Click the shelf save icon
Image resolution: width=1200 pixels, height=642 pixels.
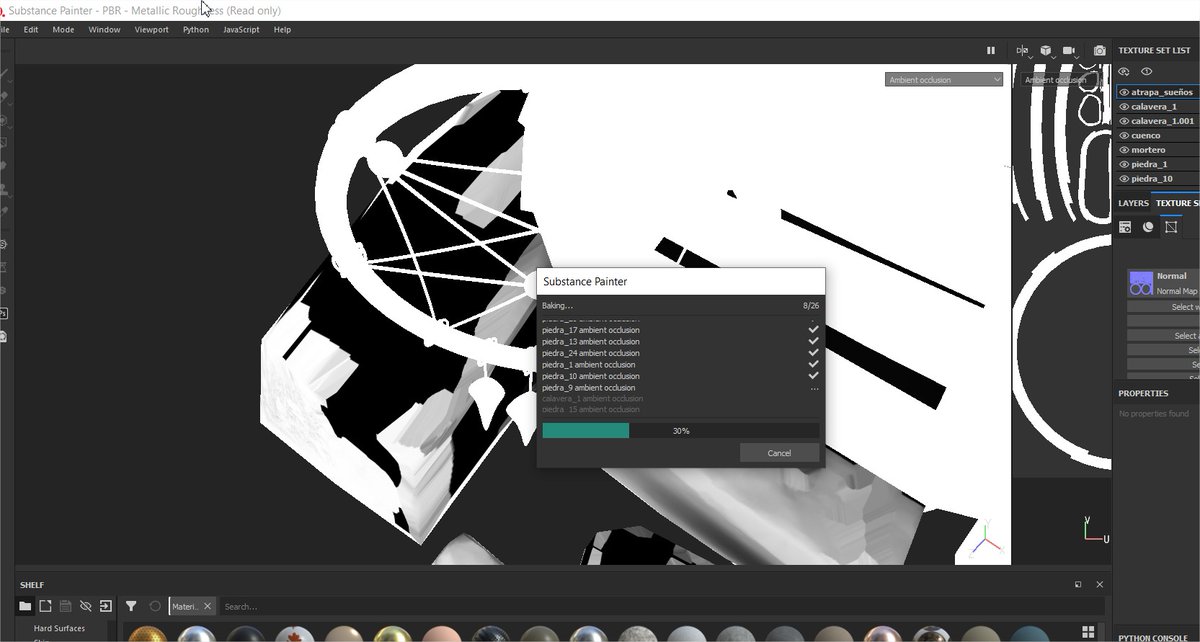coord(65,606)
